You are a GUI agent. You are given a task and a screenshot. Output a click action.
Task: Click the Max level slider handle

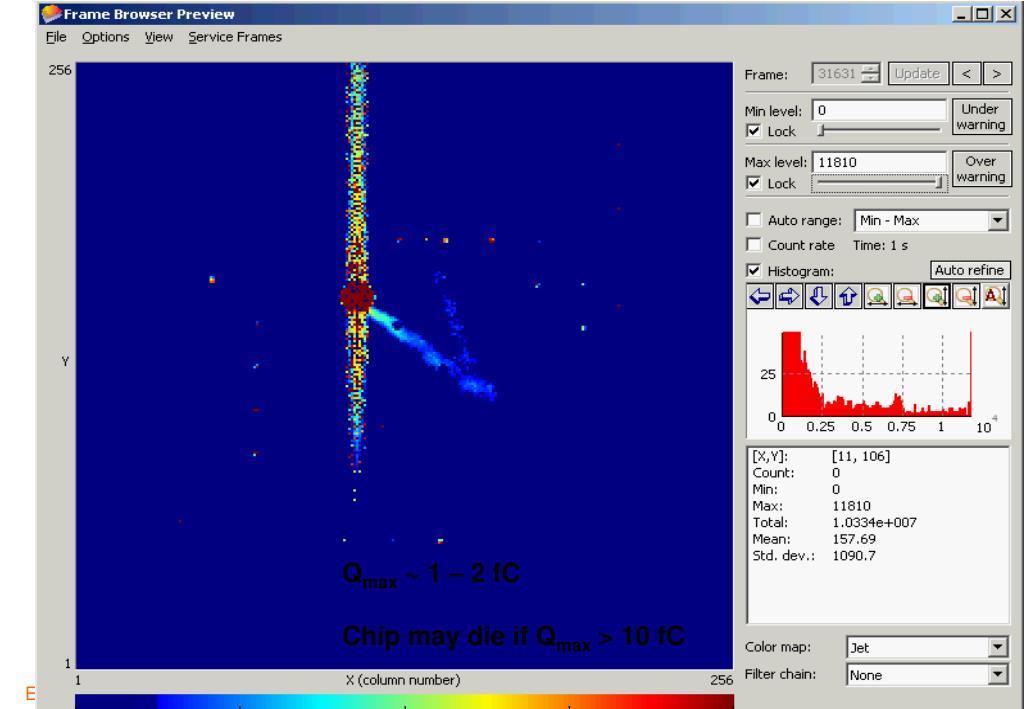tap(940, 183)
